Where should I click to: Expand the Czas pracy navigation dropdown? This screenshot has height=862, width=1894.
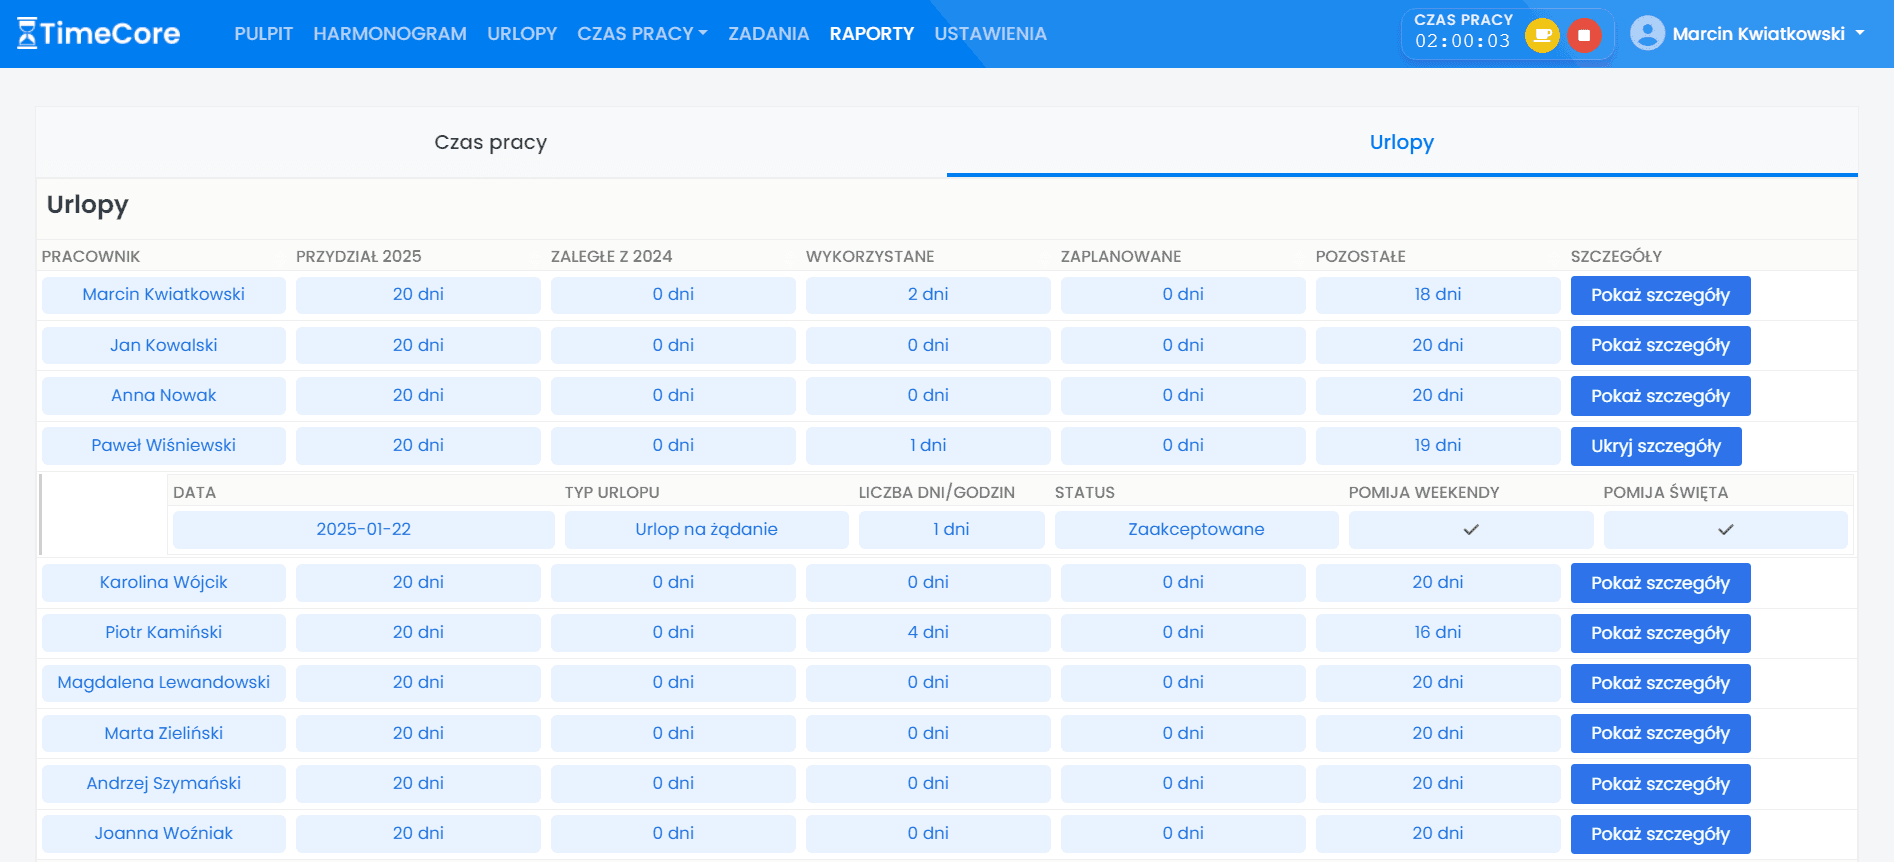coord(642,34)
